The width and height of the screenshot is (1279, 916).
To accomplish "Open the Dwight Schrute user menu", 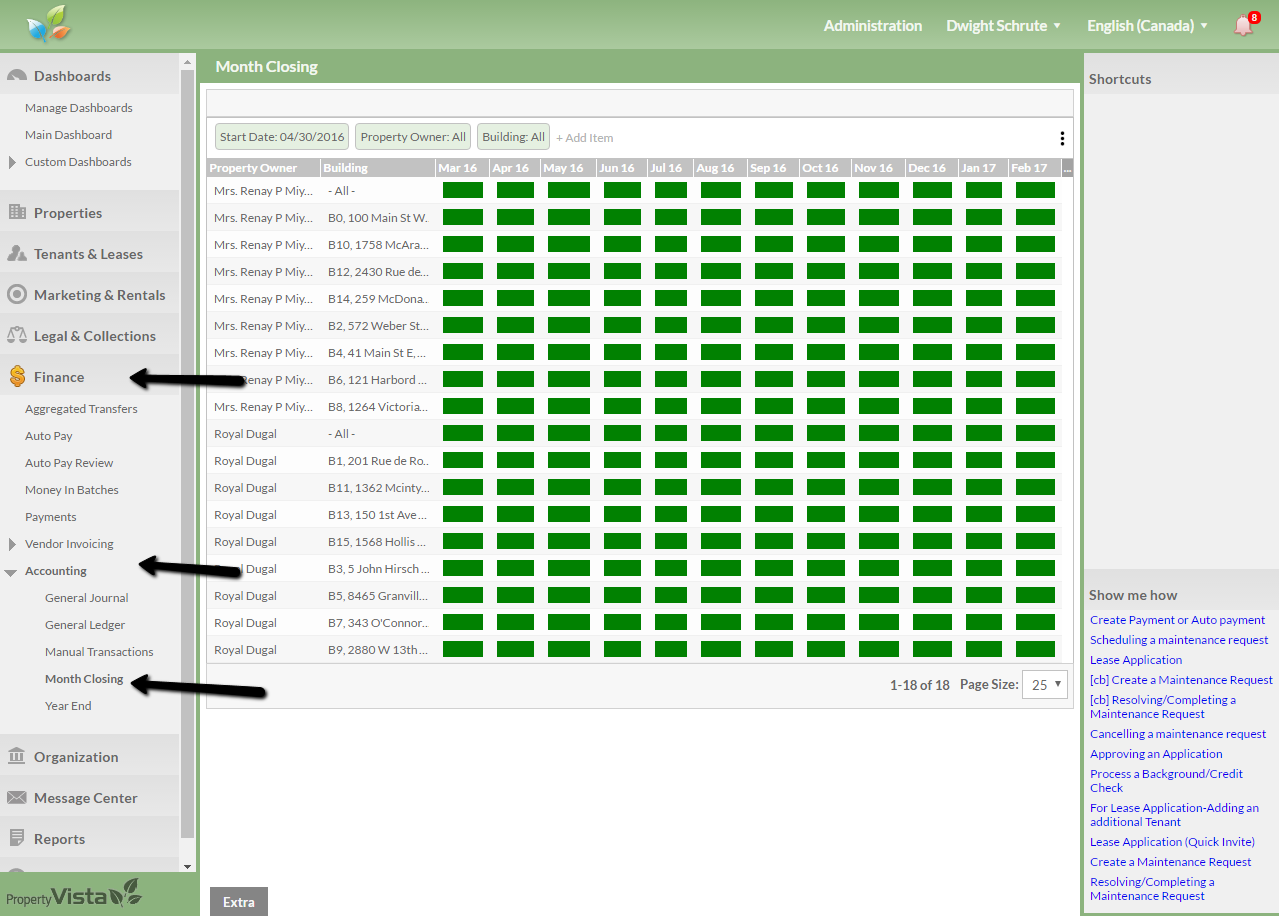I will click(1003, 26).
